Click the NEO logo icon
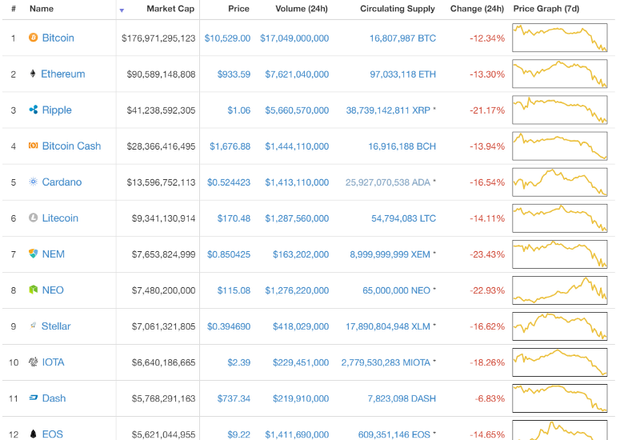 (x=33, y=289)
